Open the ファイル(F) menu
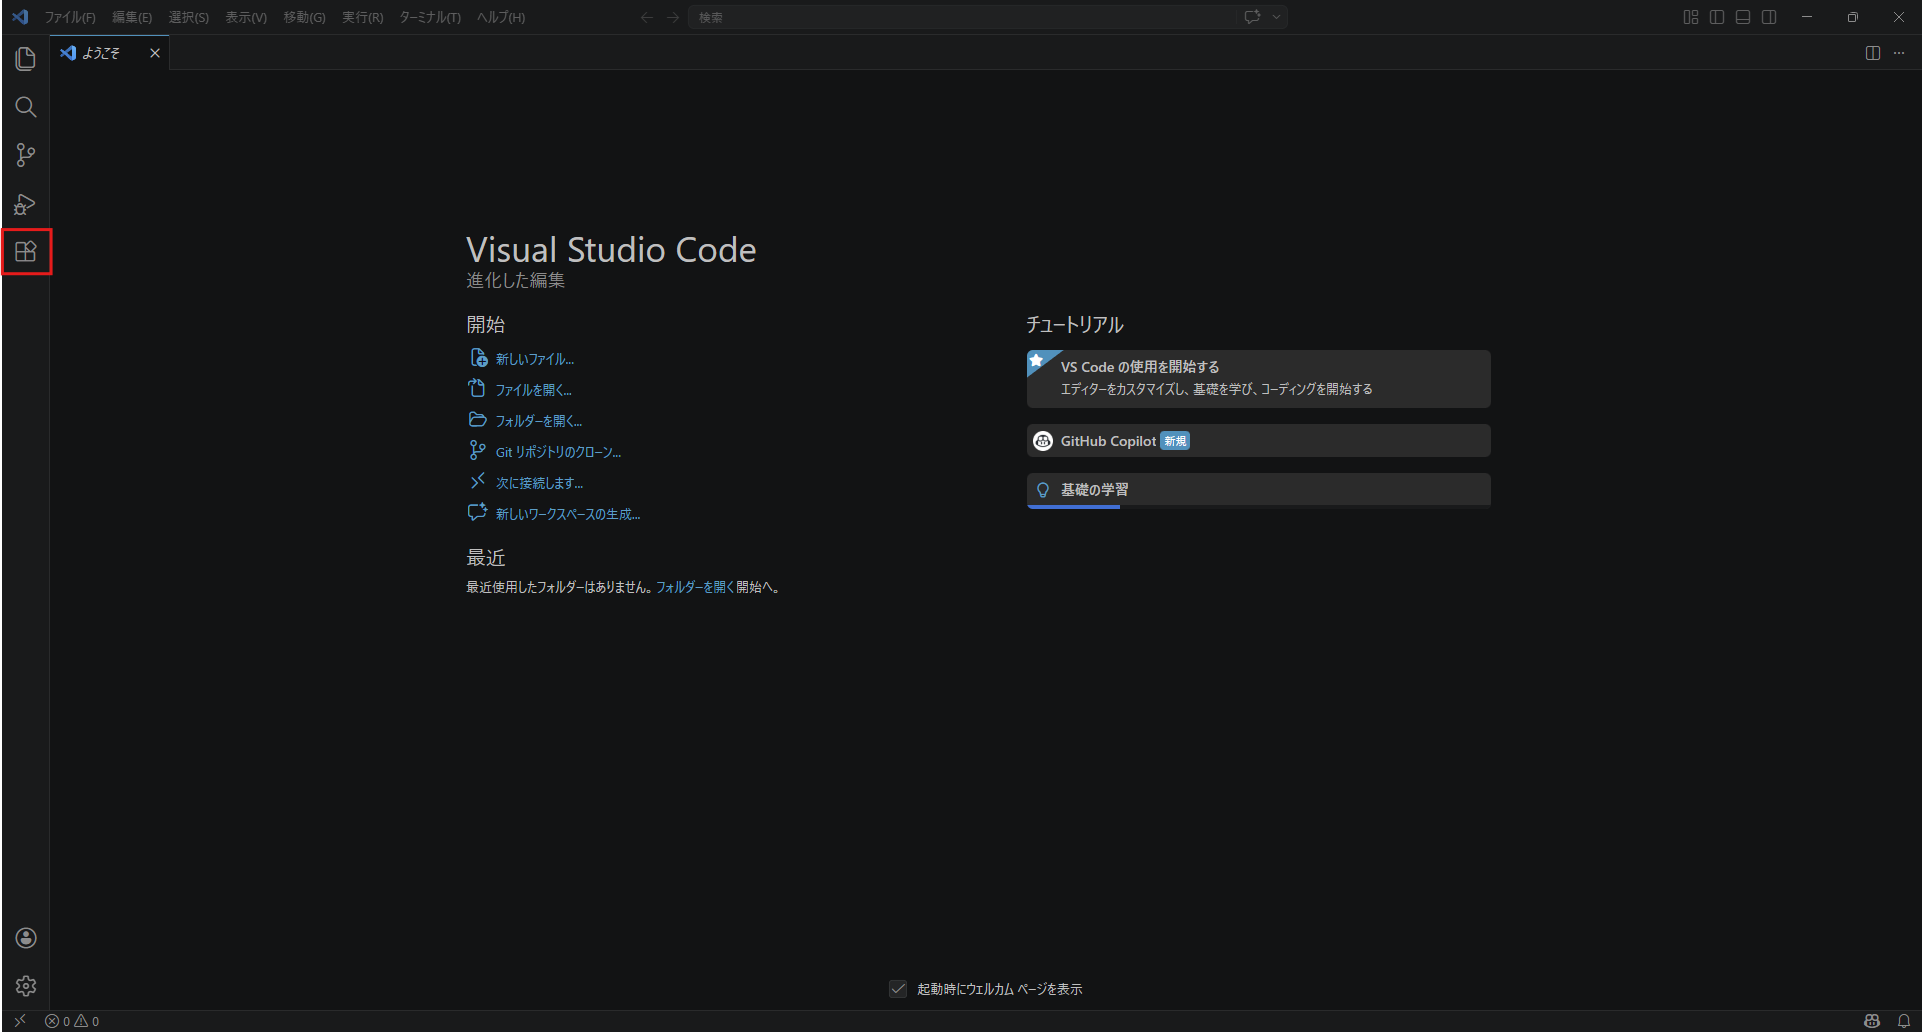 point(70,17)
